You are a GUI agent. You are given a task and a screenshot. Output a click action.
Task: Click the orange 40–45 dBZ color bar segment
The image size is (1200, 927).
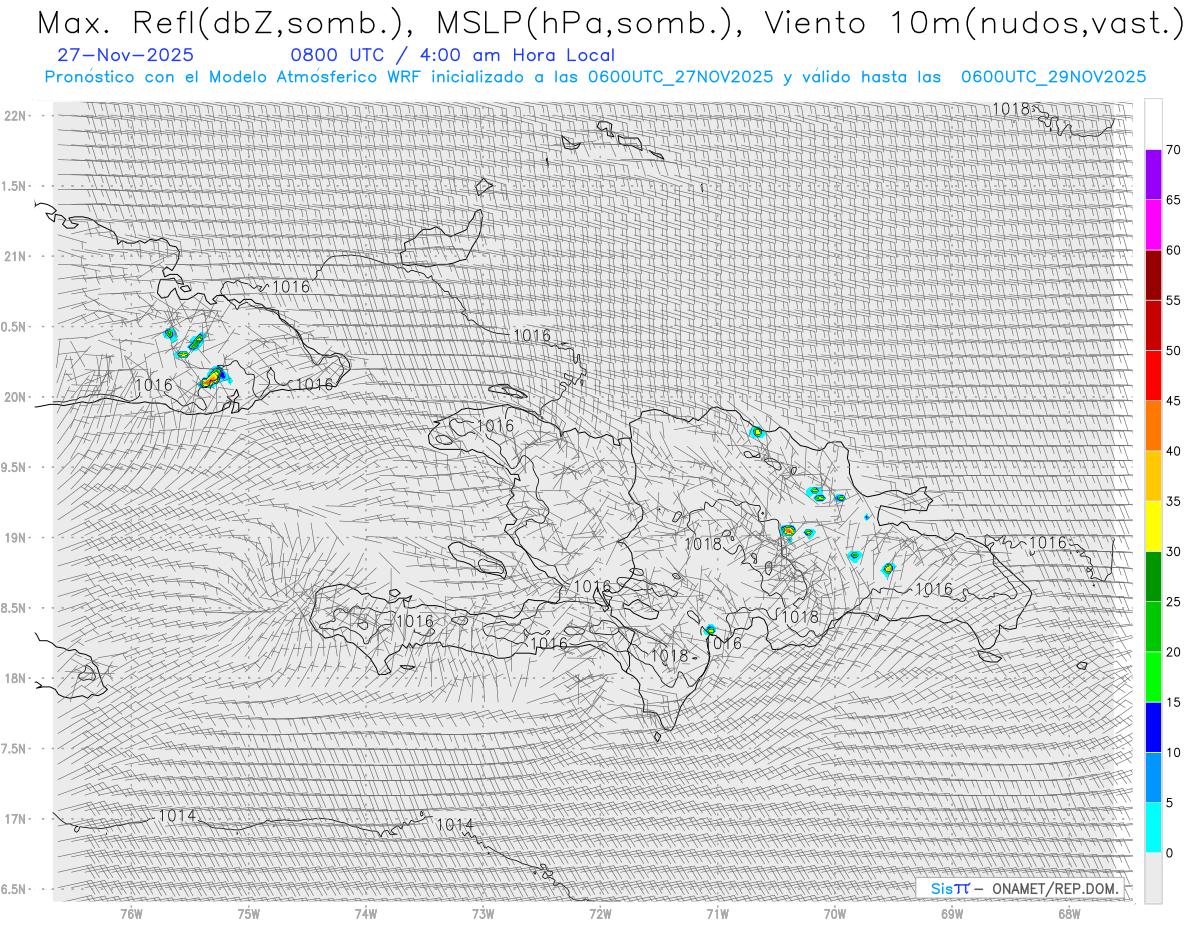pyautogui.click(x=1153, y=425)
